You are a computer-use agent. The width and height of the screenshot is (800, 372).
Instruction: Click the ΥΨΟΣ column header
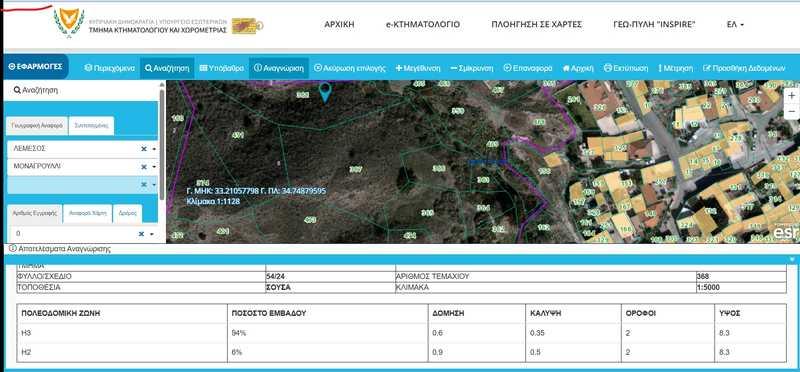click(730, 313)
